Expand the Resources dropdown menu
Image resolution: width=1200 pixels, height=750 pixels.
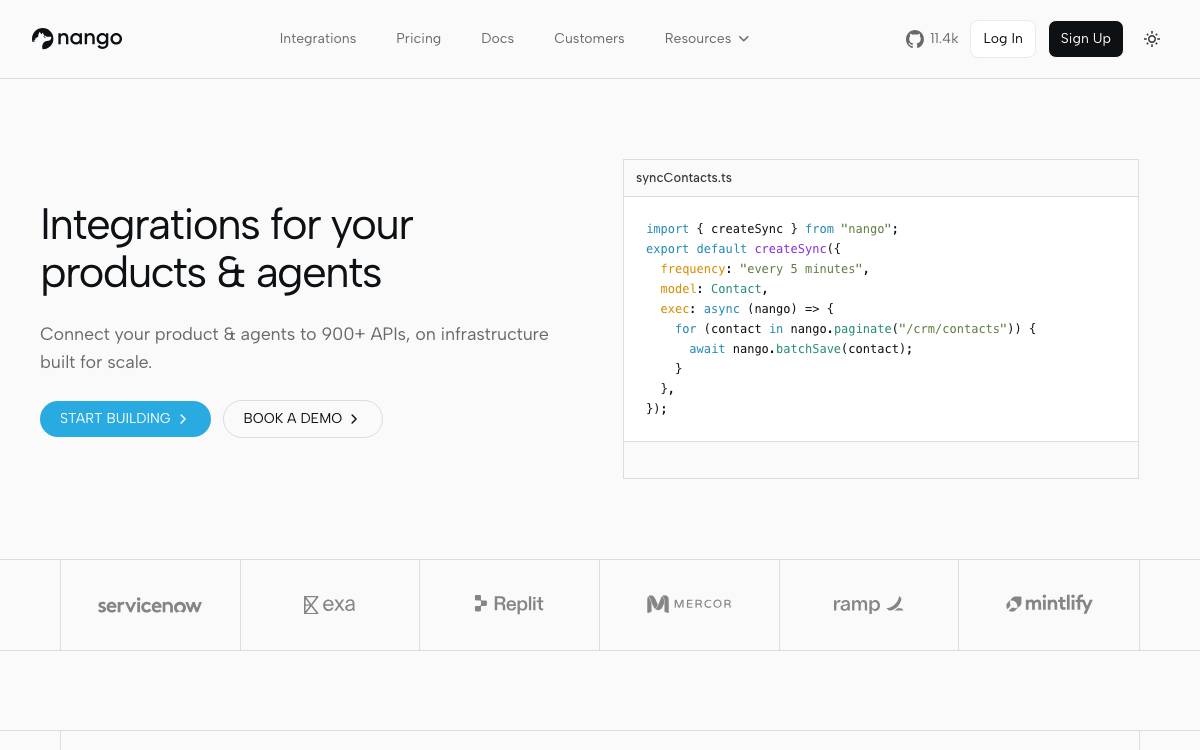(707, 39)
